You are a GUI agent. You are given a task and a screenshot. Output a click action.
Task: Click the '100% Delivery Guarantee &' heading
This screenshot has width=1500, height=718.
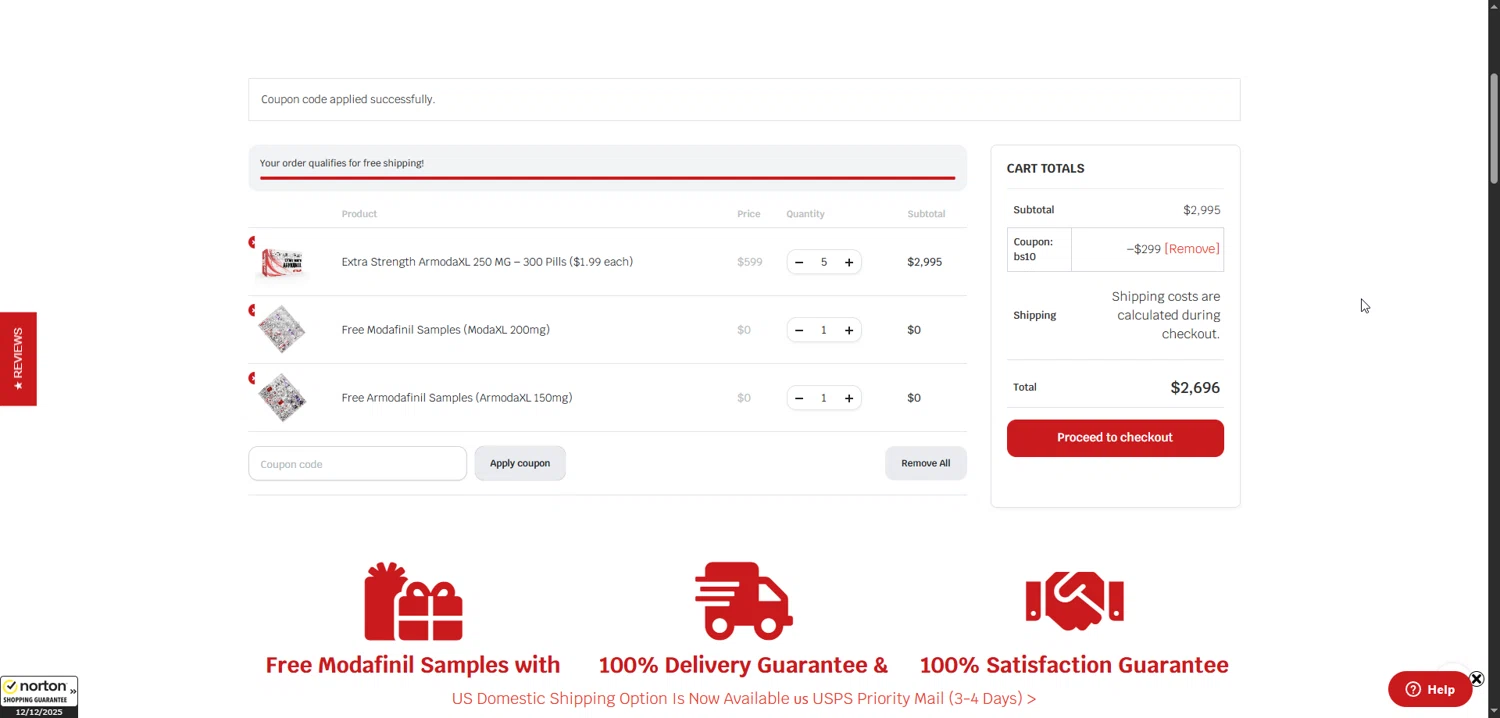743,665
